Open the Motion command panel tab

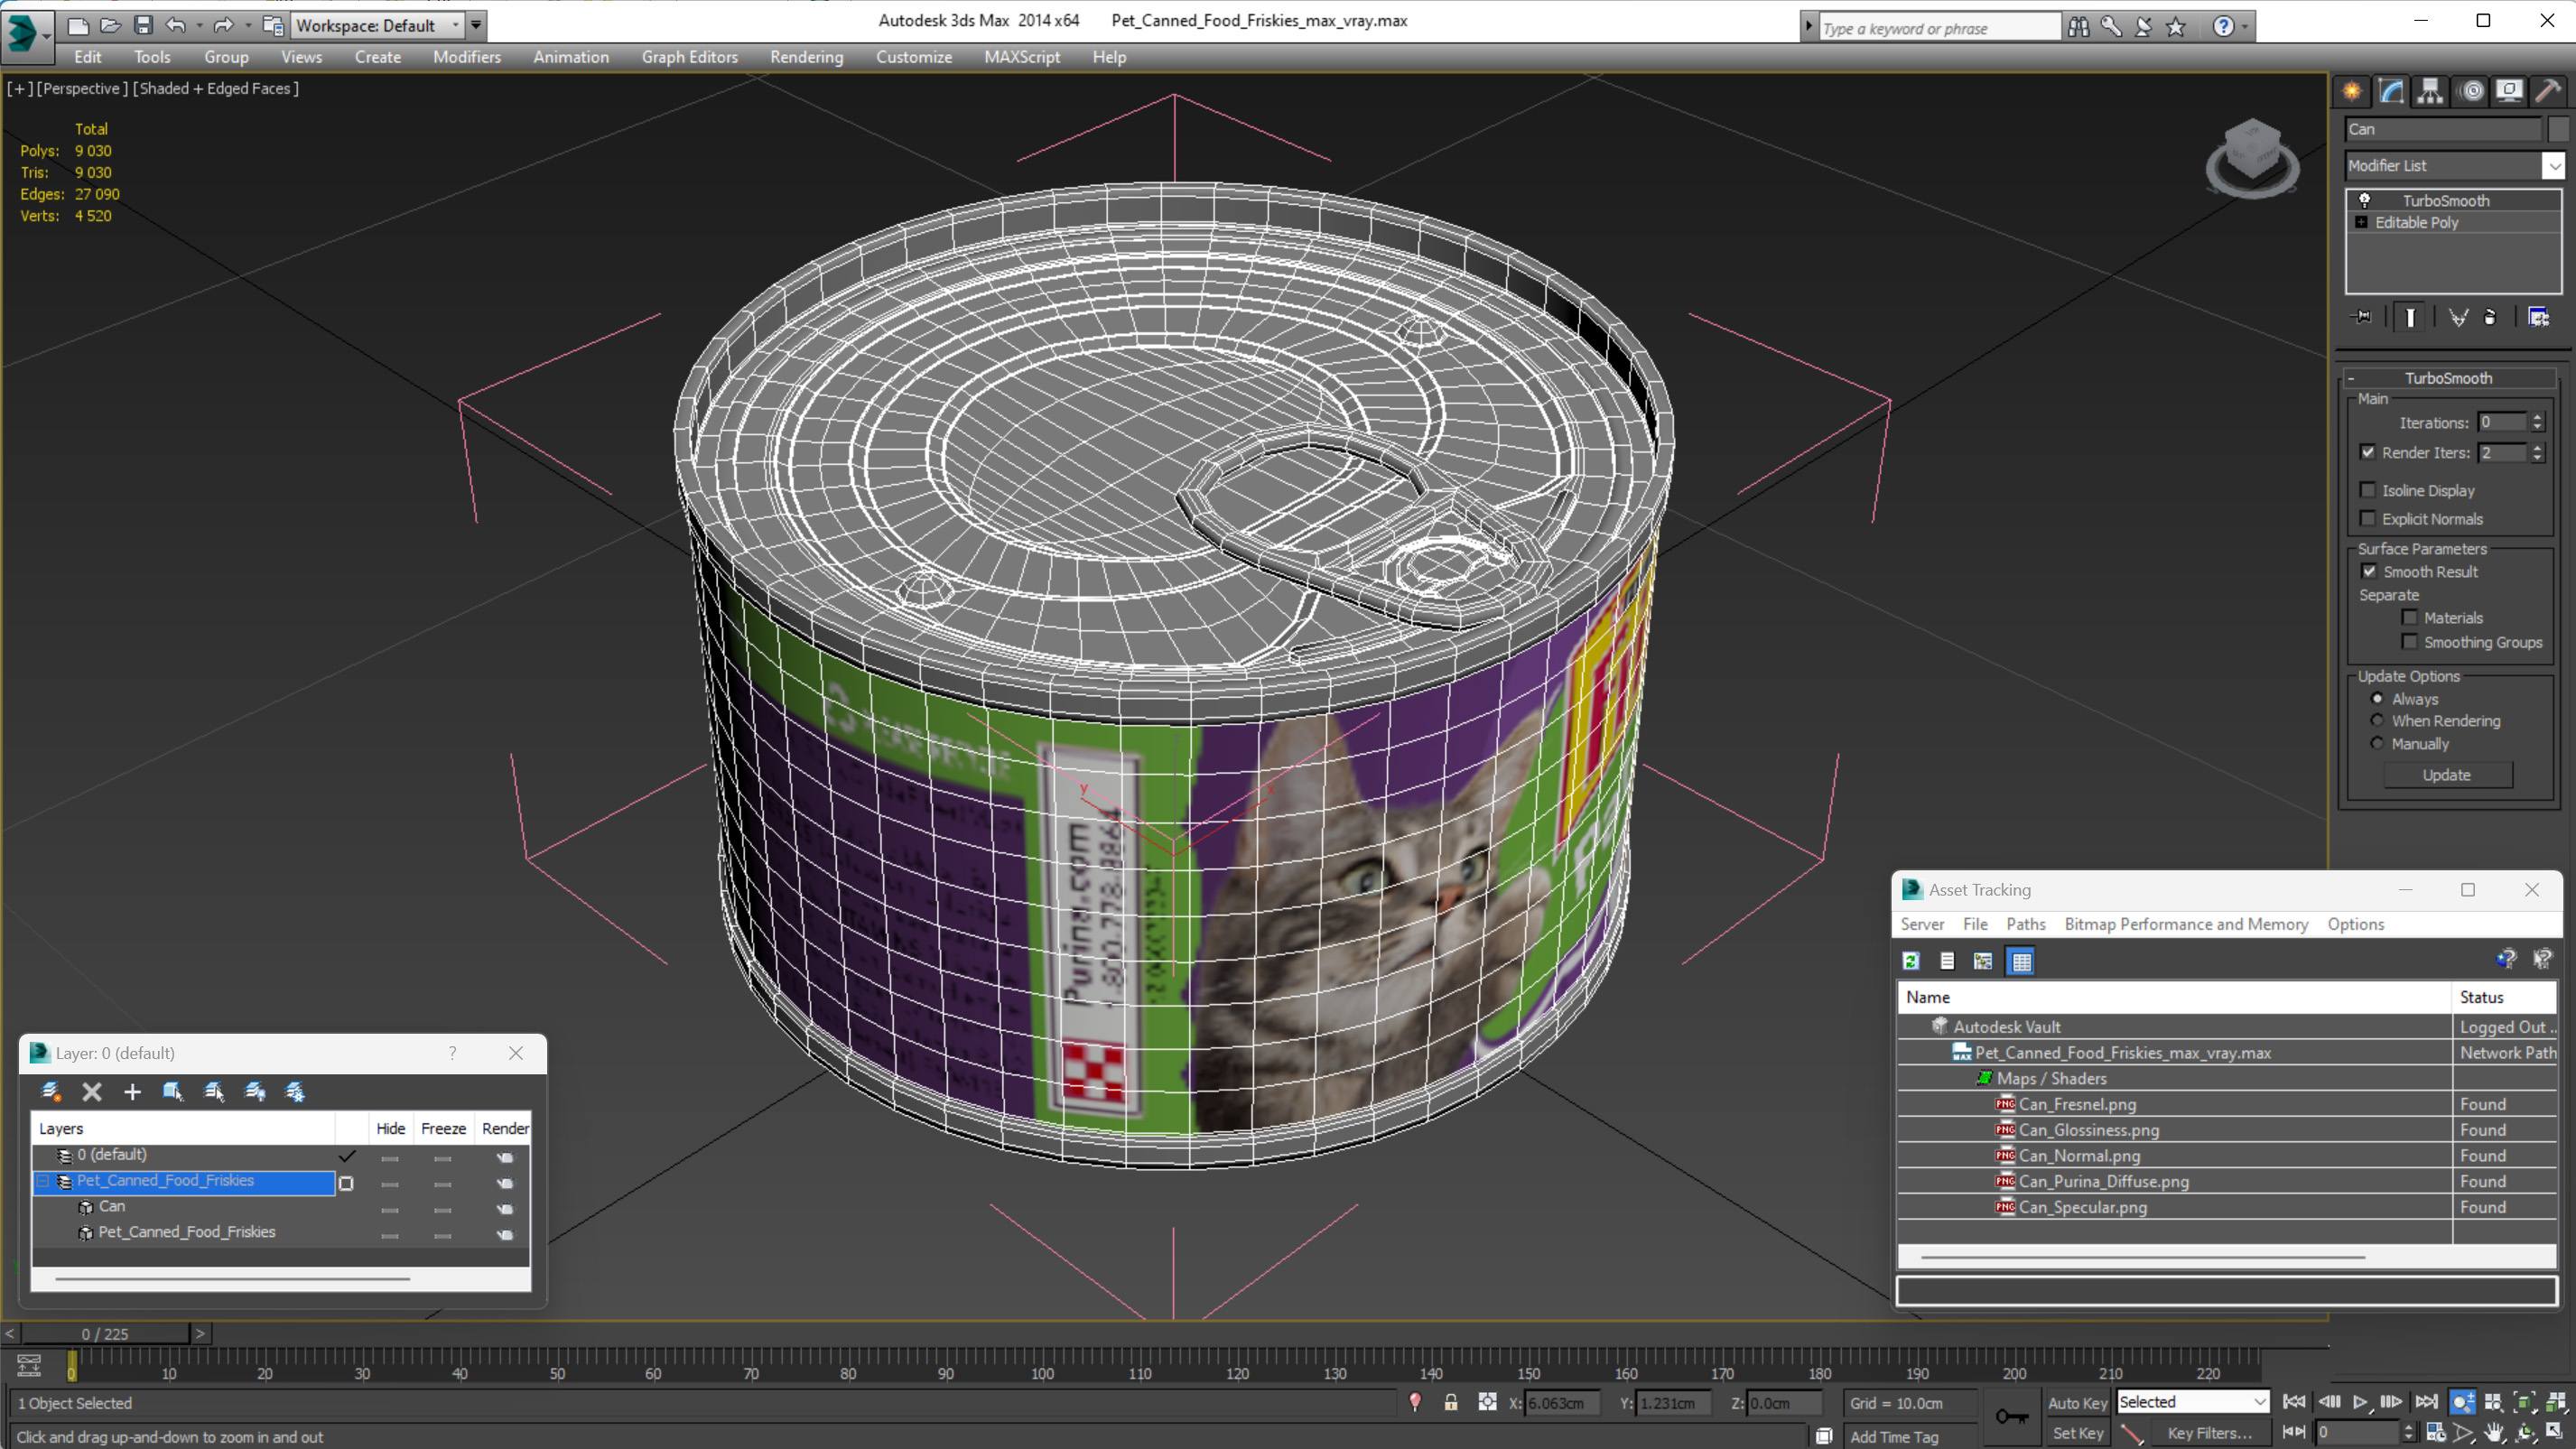coord(2471,91)
